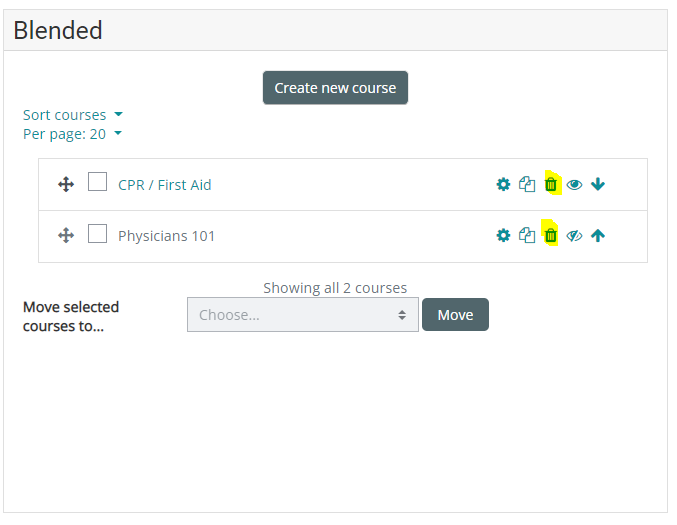The image size is (677, 525).
Task: Open the Physicians 101 course link
Action: pyautogui.click(x=166, y=236)
